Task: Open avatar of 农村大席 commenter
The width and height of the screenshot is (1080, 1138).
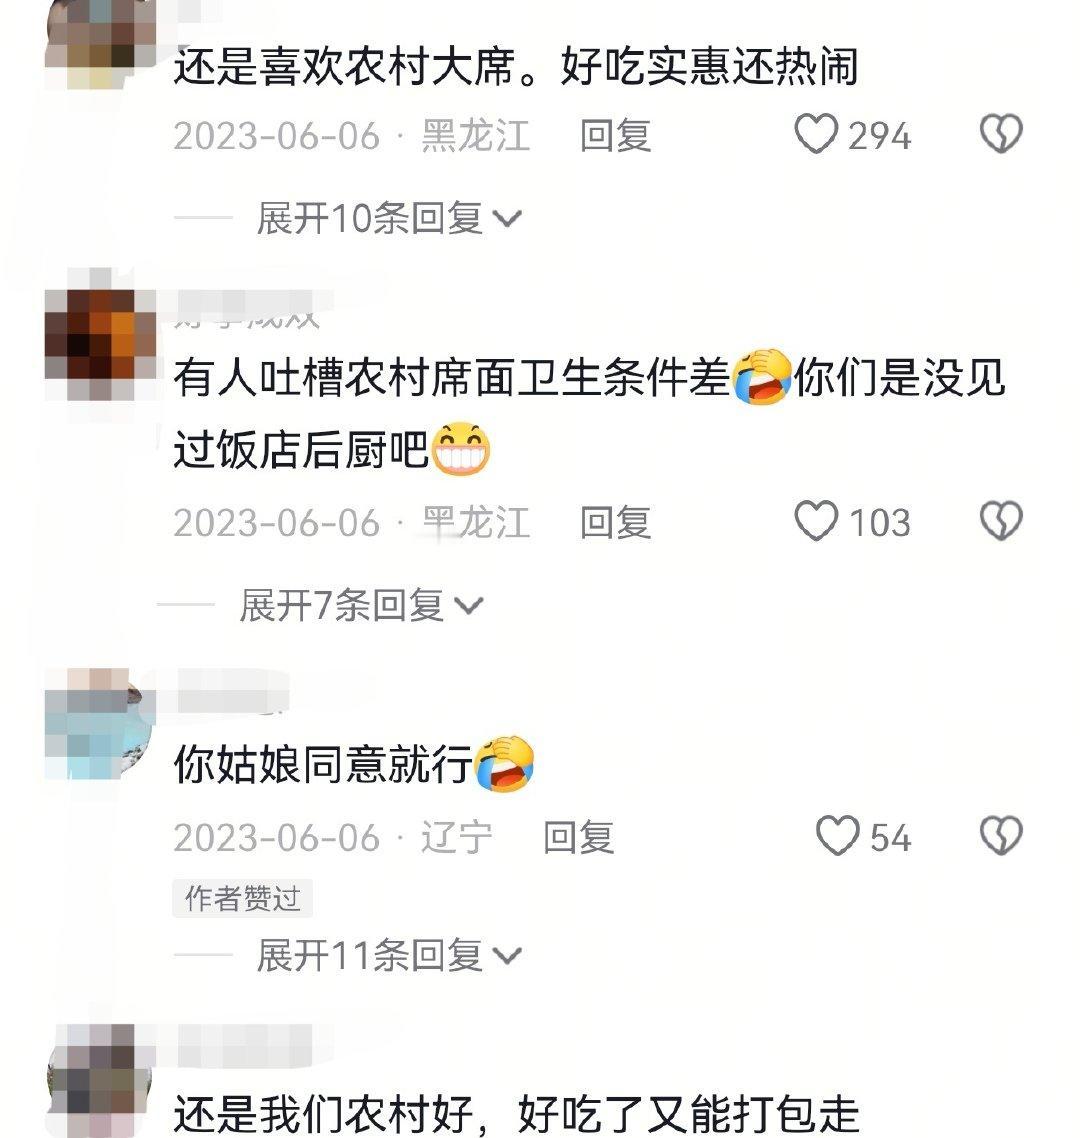Action: coord(100,44)
